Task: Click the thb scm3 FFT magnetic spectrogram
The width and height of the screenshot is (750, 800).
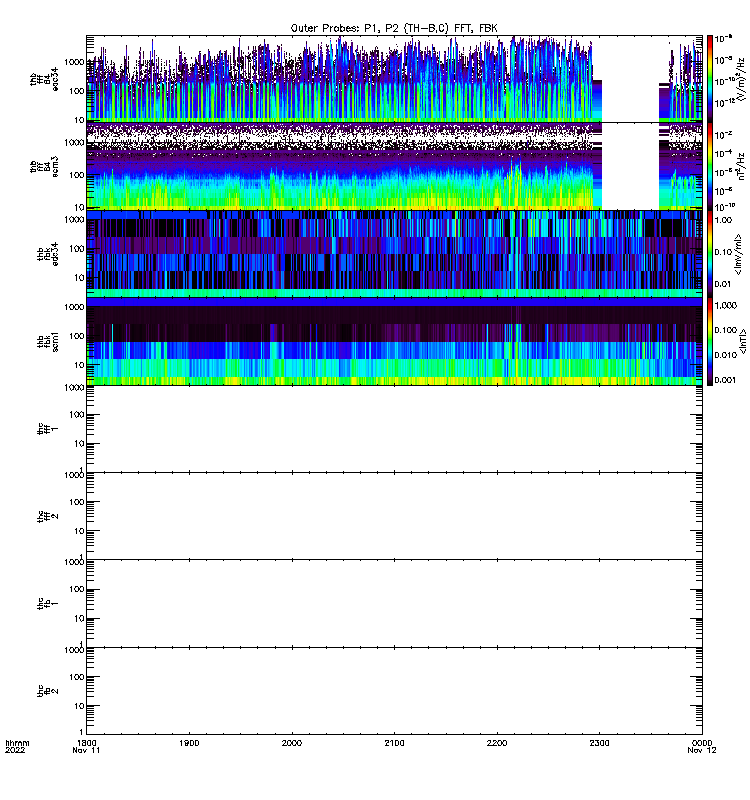Action: (x=394, y=166)
